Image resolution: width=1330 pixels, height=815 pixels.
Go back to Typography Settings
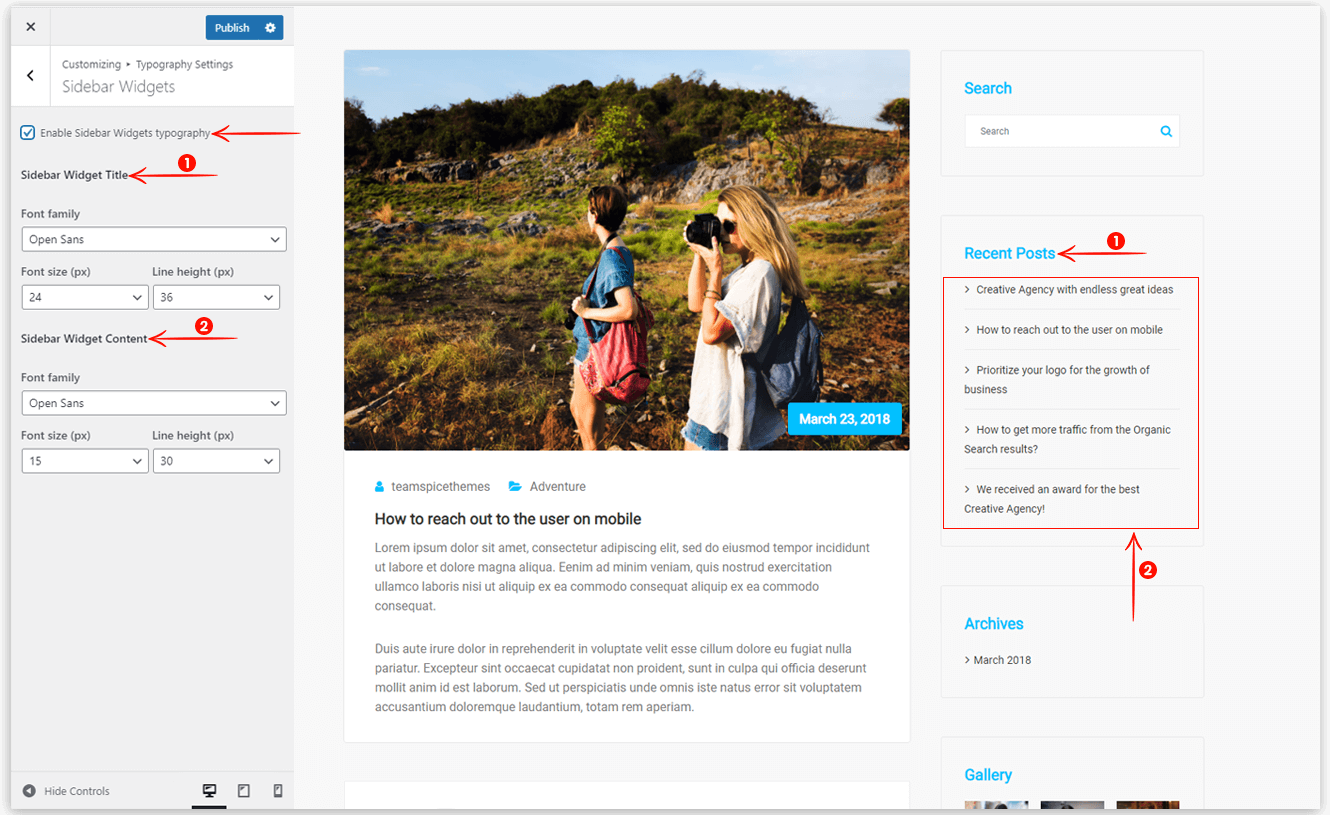pyautogui.click(x=30, y=76)
